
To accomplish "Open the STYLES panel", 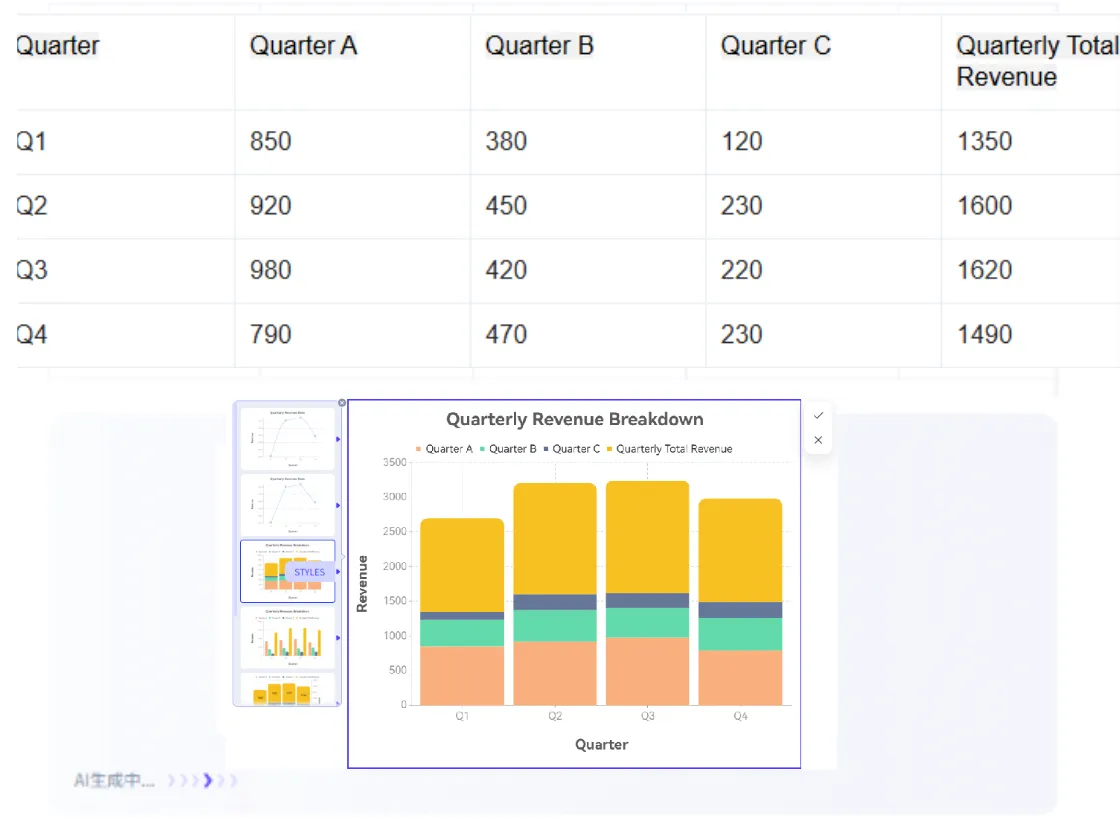I will click(309, 572).
